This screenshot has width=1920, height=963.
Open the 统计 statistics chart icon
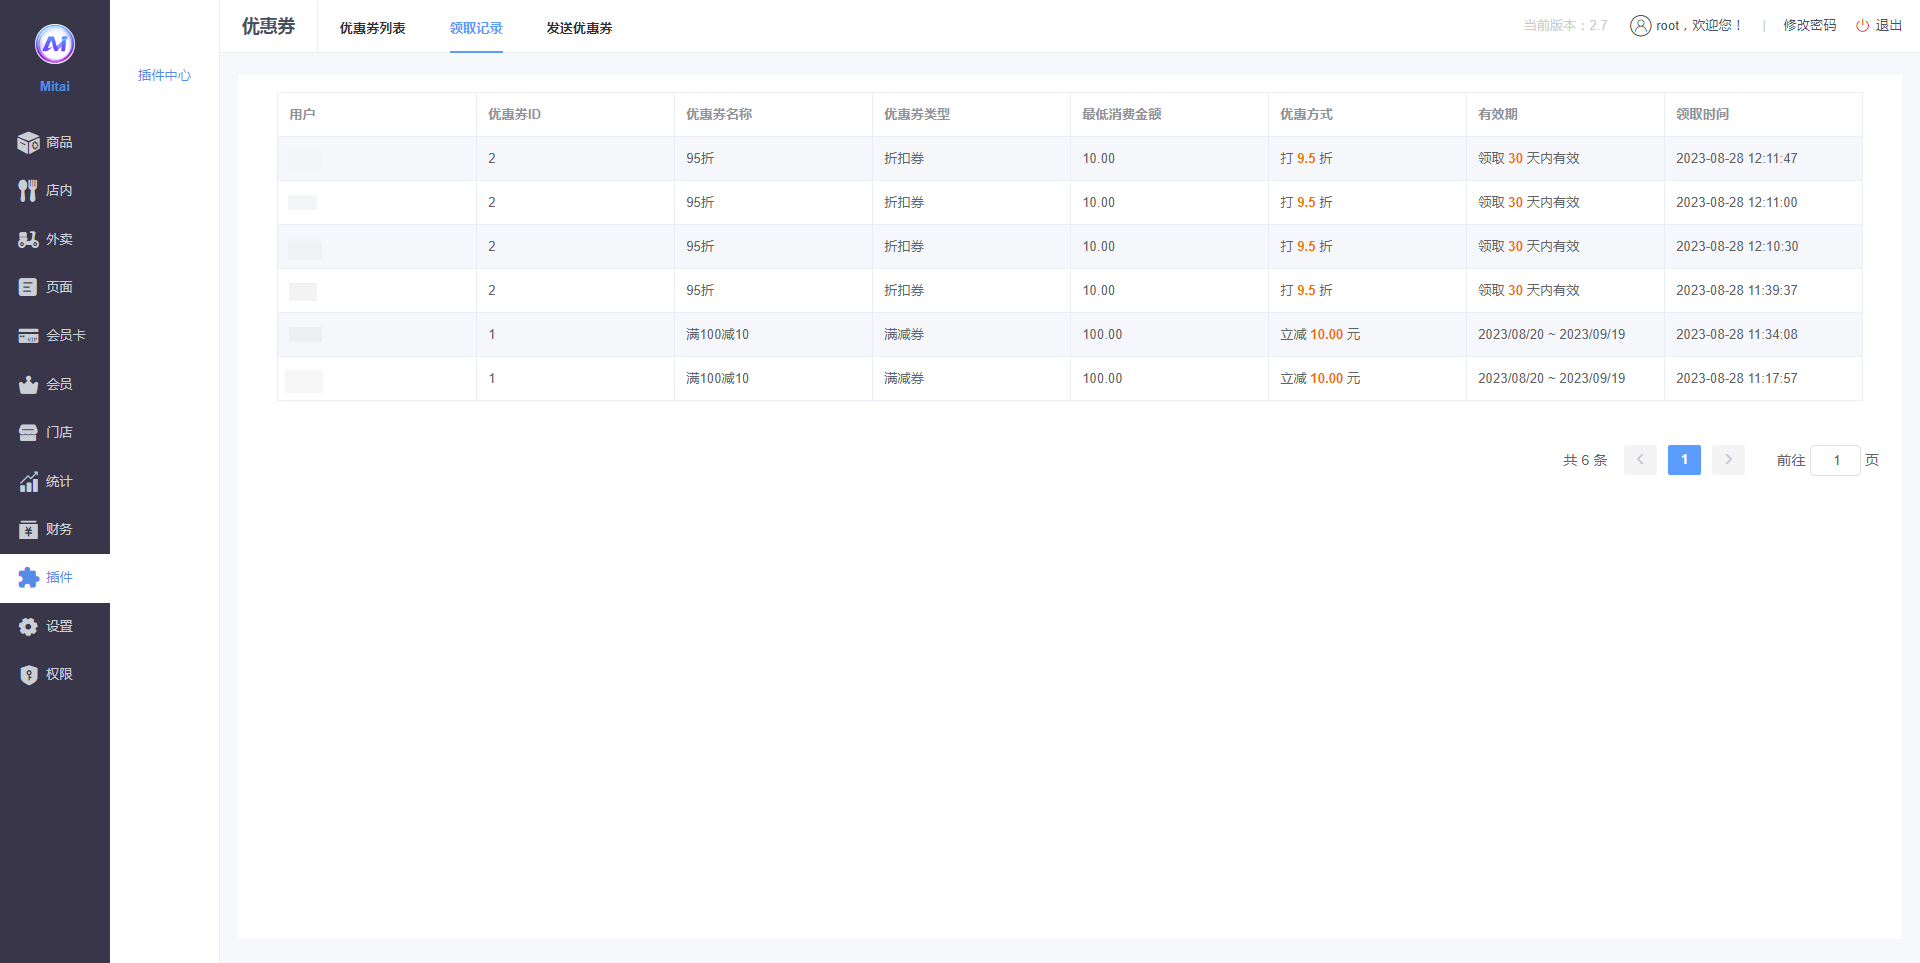tap(28, 482)
